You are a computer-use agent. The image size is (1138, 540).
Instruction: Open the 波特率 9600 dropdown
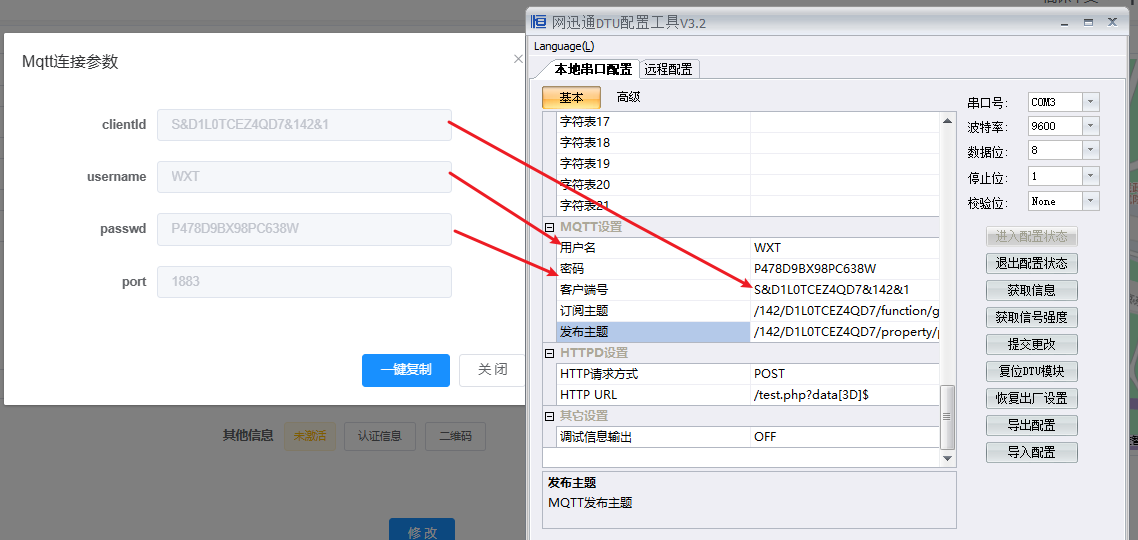1090,127
